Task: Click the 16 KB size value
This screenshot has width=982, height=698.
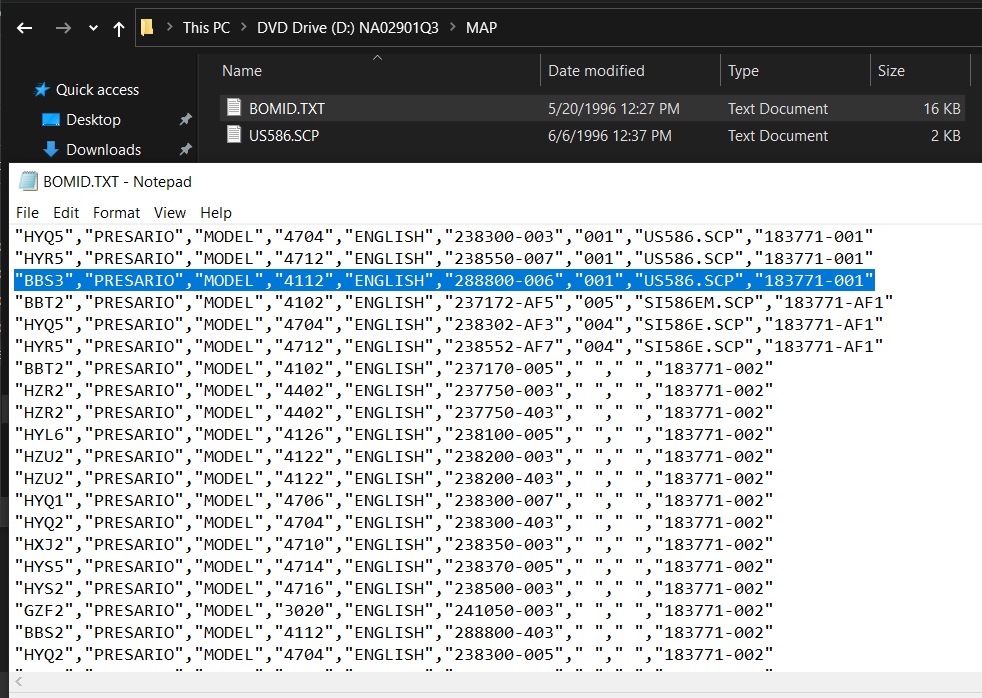Action: [x=942, y=108]
